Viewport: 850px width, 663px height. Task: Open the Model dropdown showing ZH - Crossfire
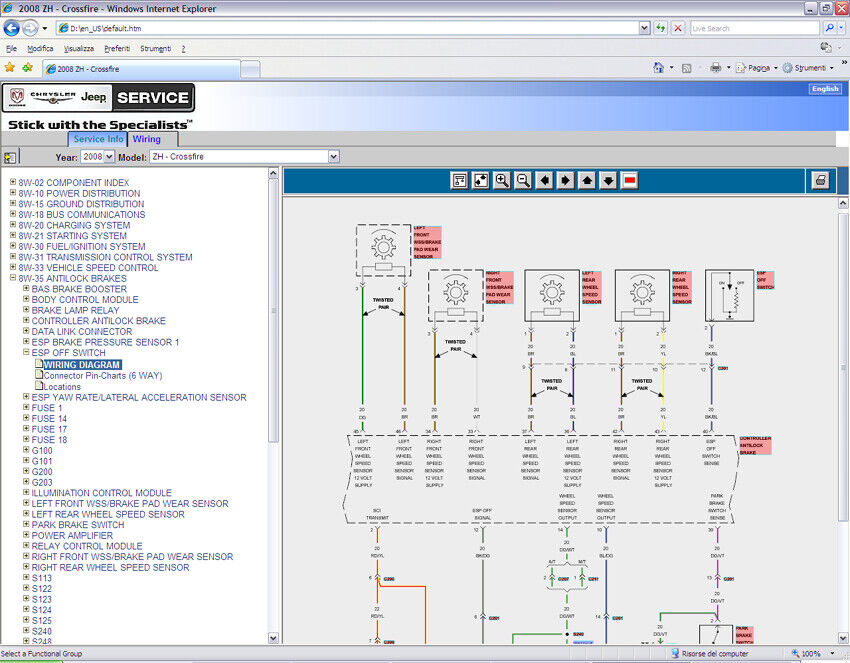pos(244,157)
